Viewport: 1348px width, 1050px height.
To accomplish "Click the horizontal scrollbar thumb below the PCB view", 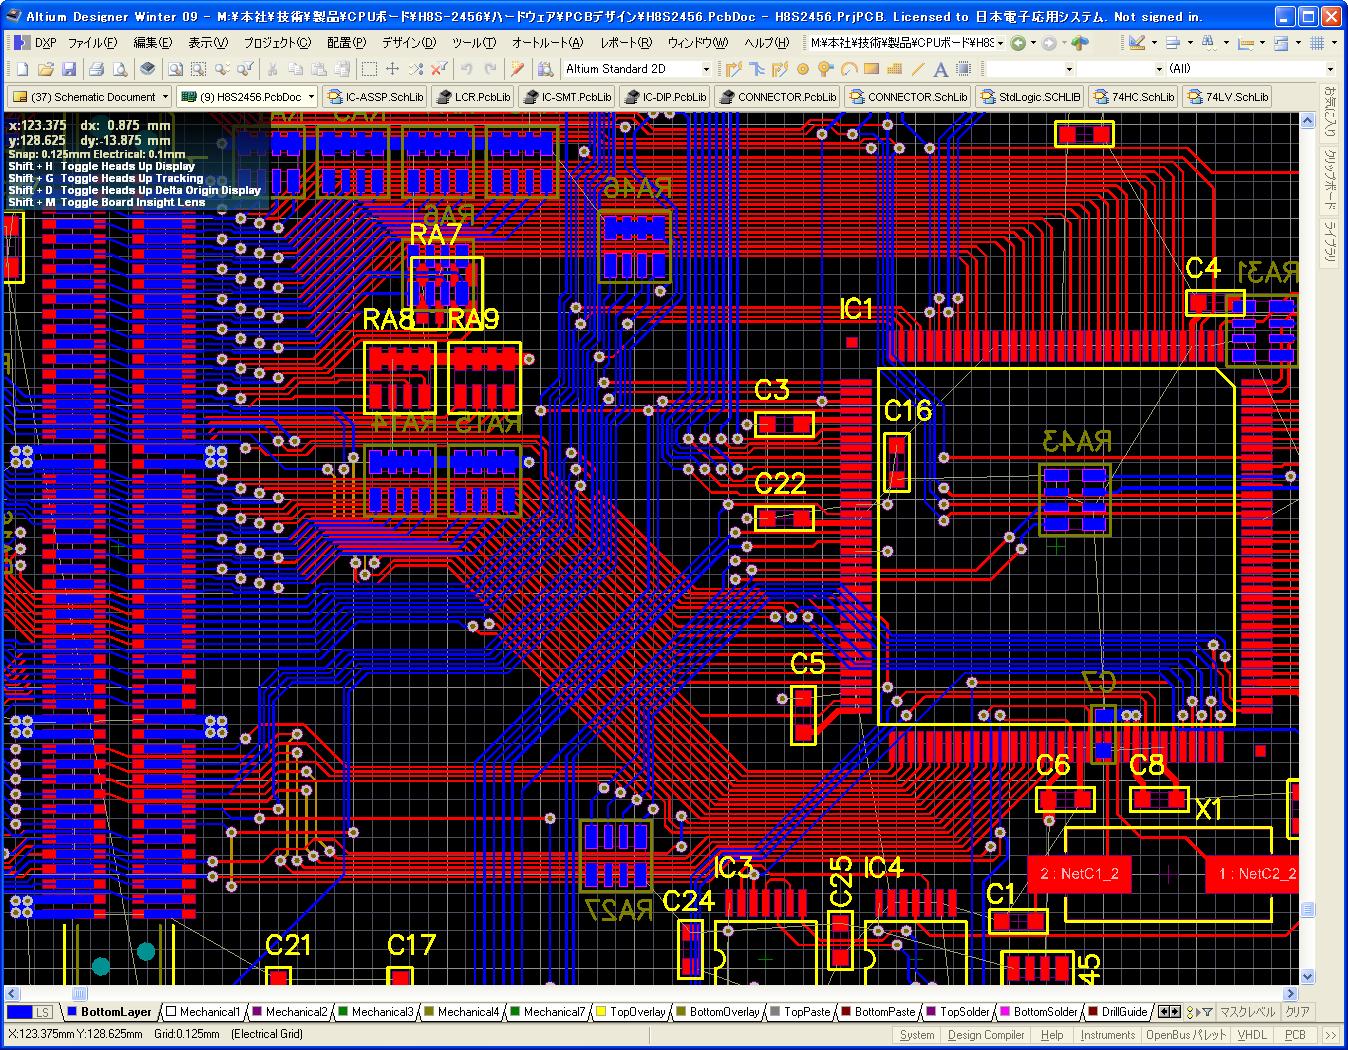I will tap(79, 994).
